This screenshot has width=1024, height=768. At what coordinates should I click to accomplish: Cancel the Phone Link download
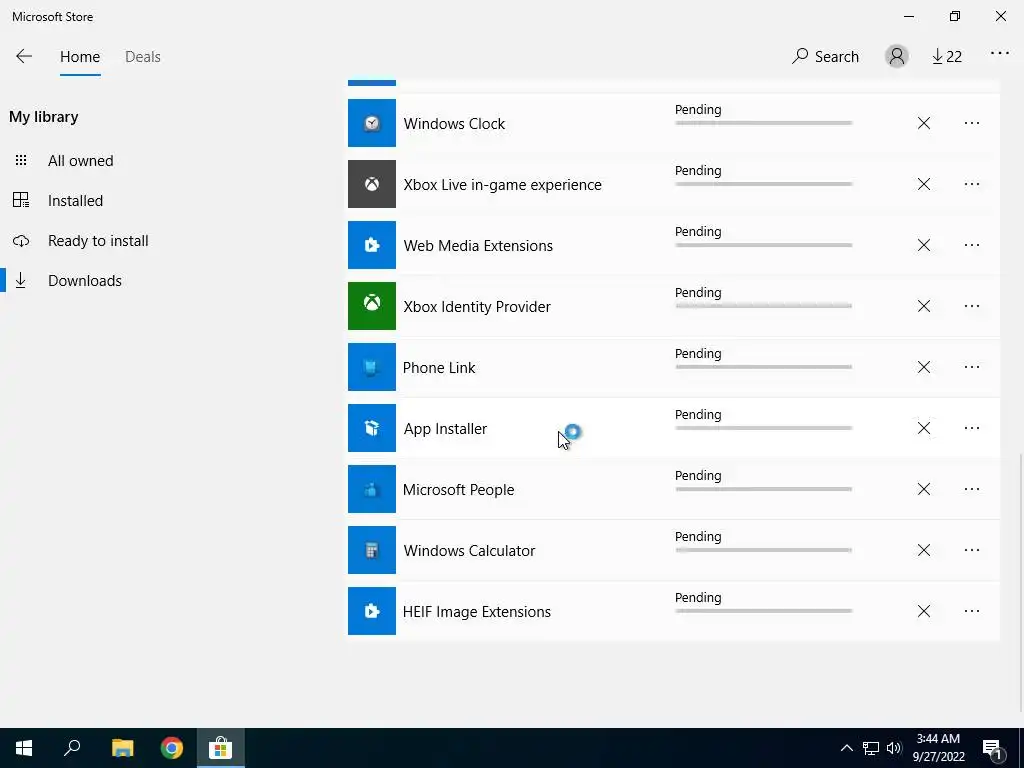click(923, 367)
